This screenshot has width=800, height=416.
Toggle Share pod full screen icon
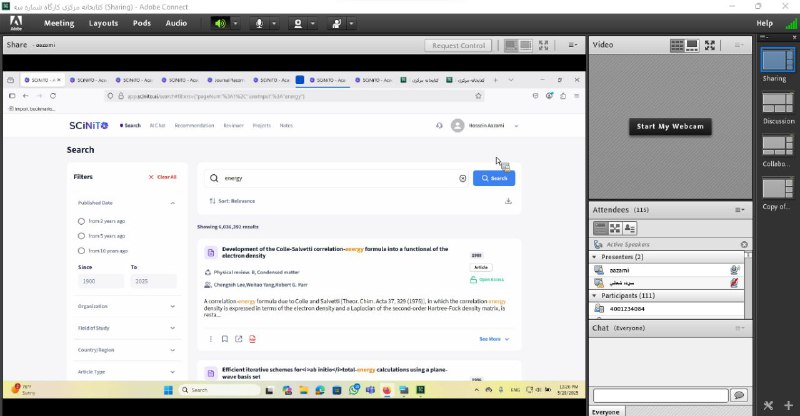tap(543, 45)
